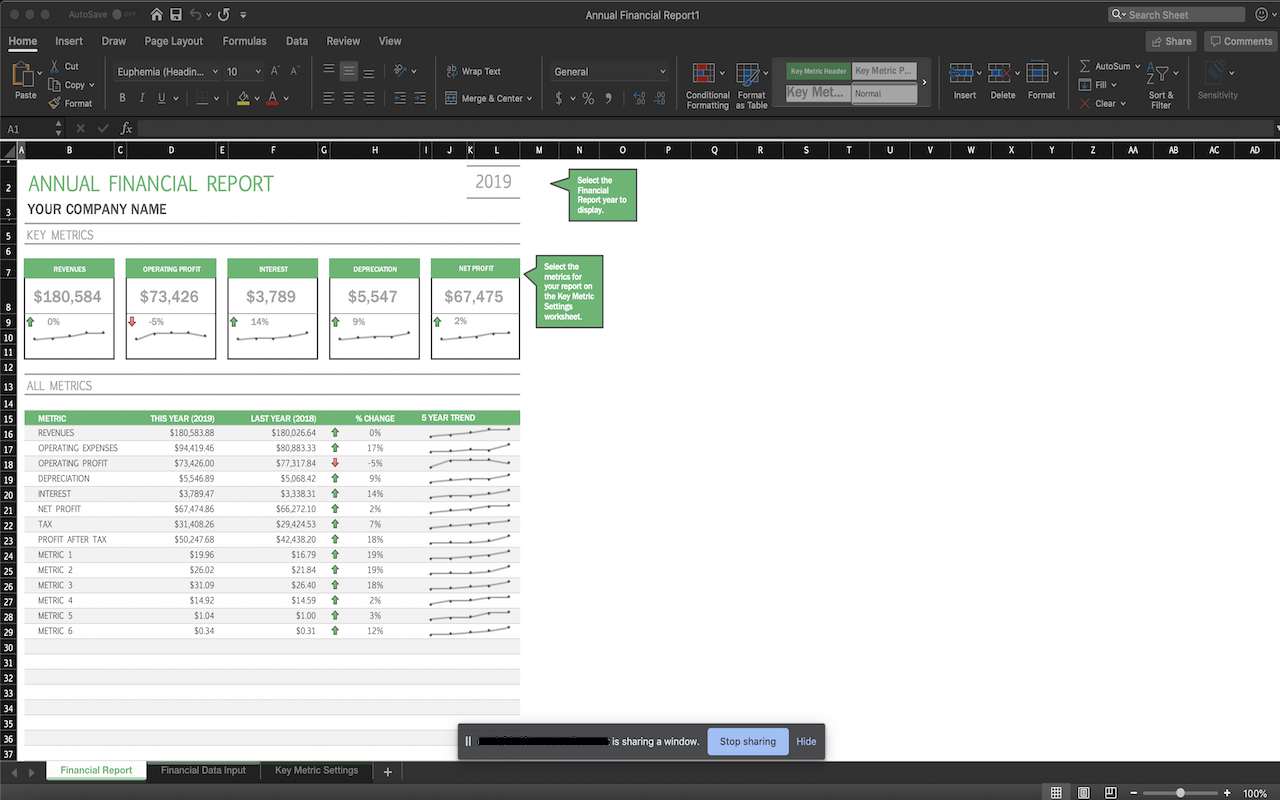The image size is (1280, 800).
Task: Switch to Financial Data Input sheet
Action: pos(203,771)
